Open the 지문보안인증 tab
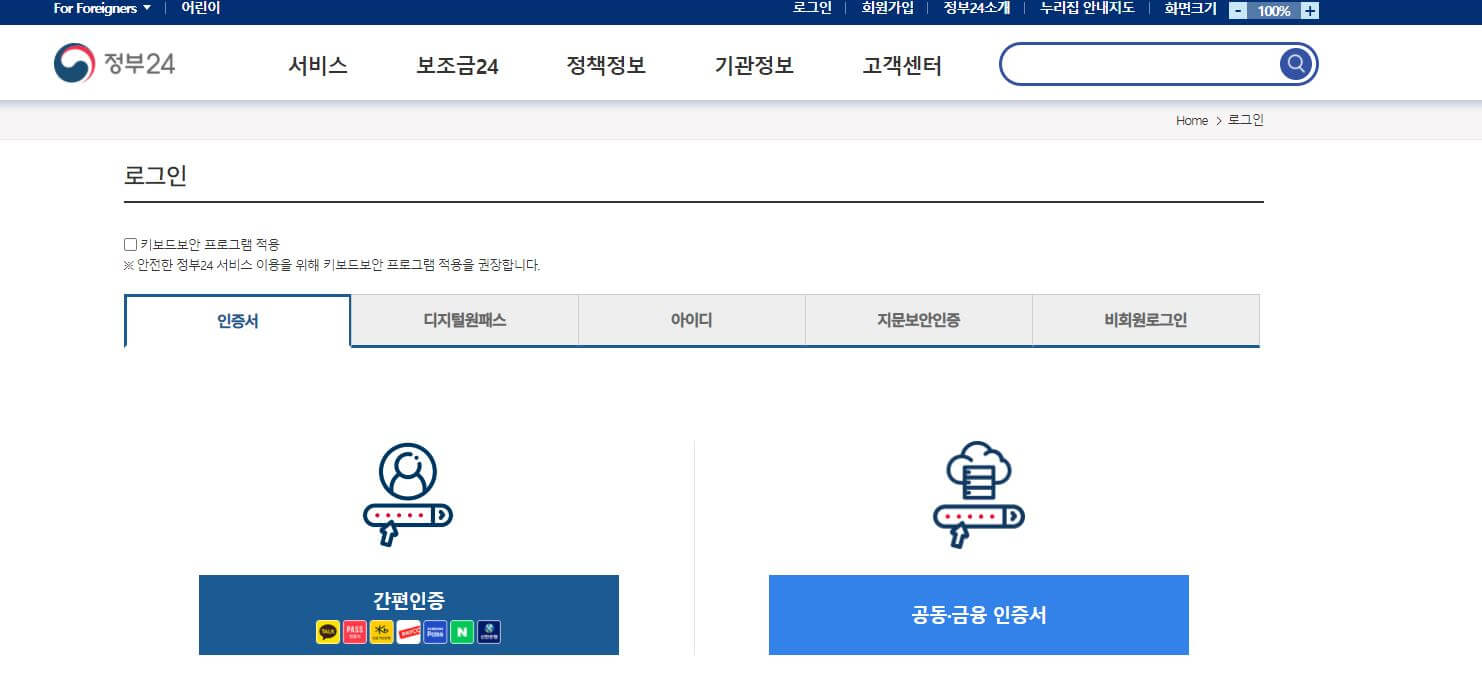This screenshot has height=681, width=1482. [918, 319]
